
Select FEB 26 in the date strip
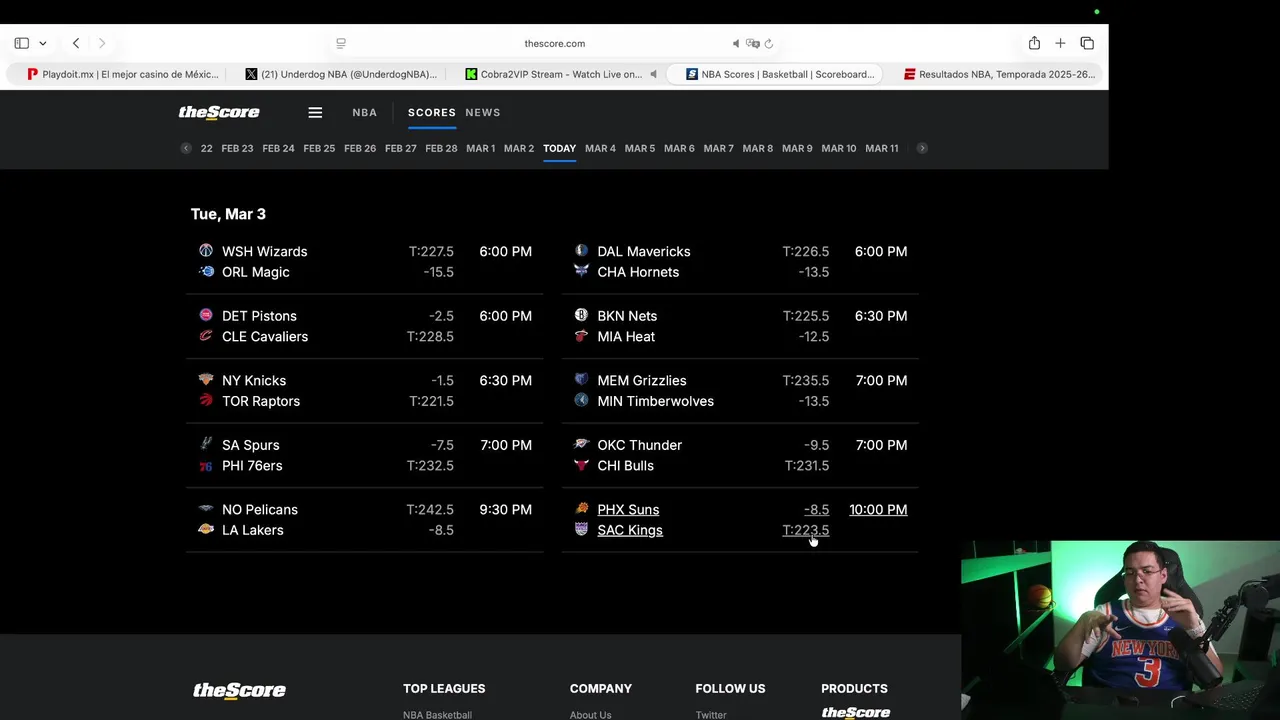tap(360, 148)
